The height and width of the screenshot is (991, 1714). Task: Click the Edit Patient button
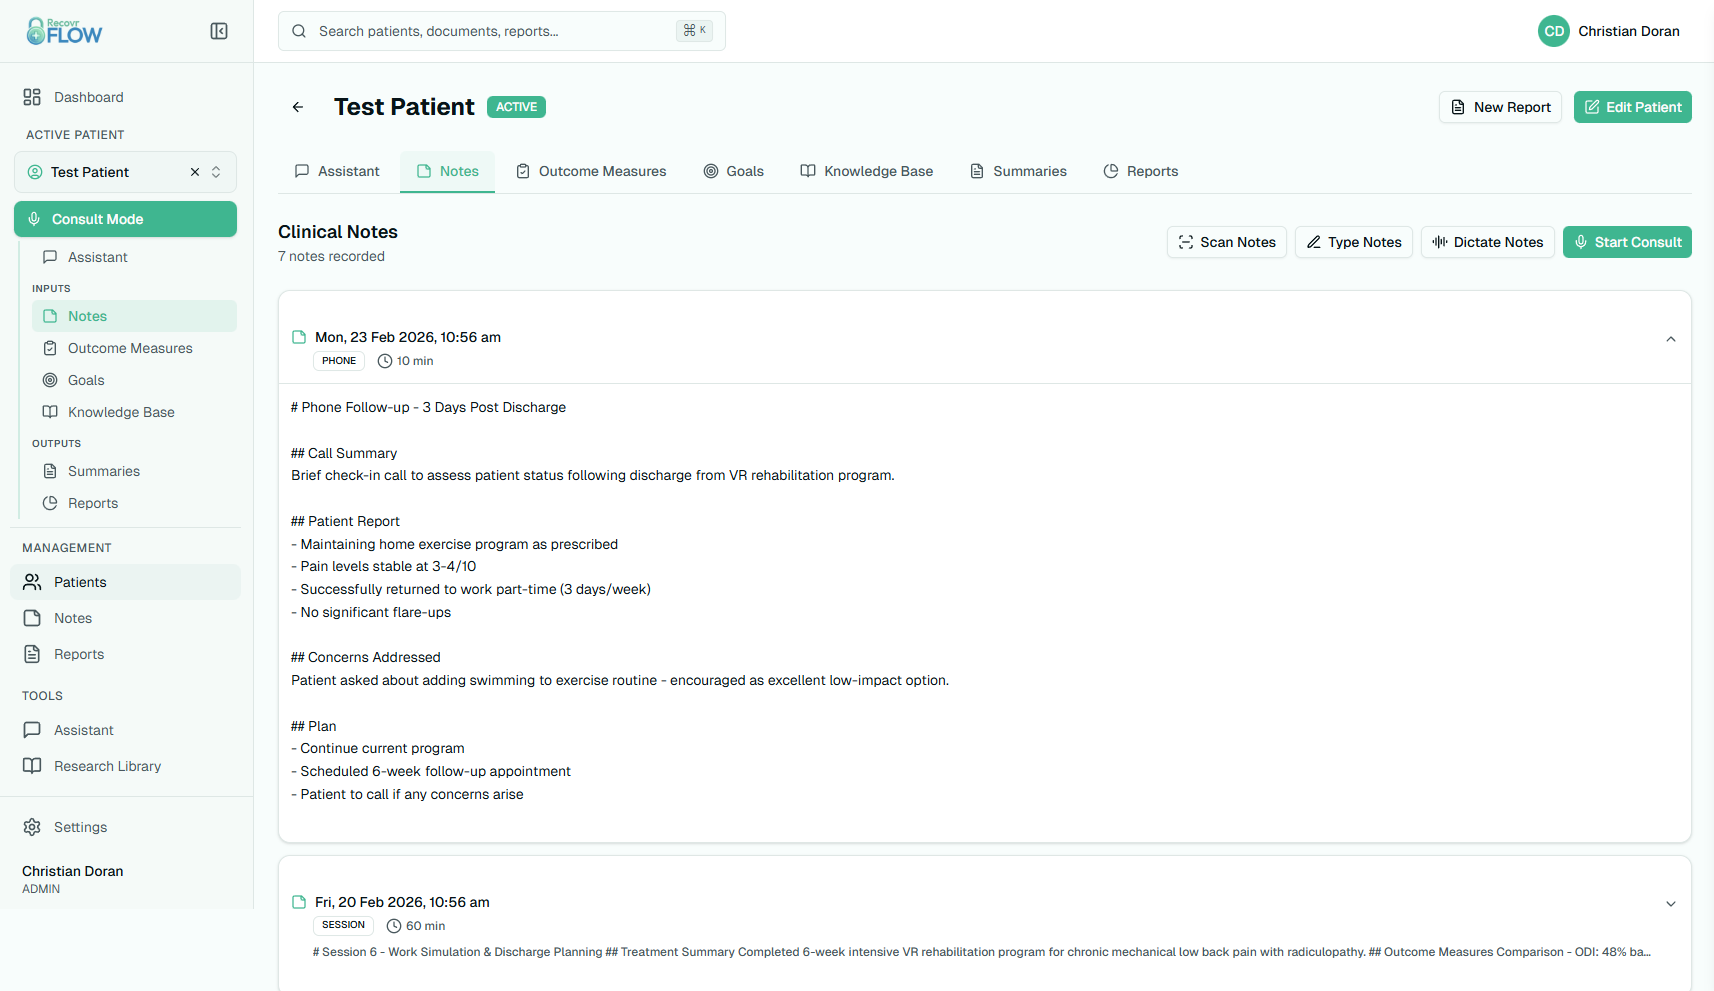click(1632, 107)
